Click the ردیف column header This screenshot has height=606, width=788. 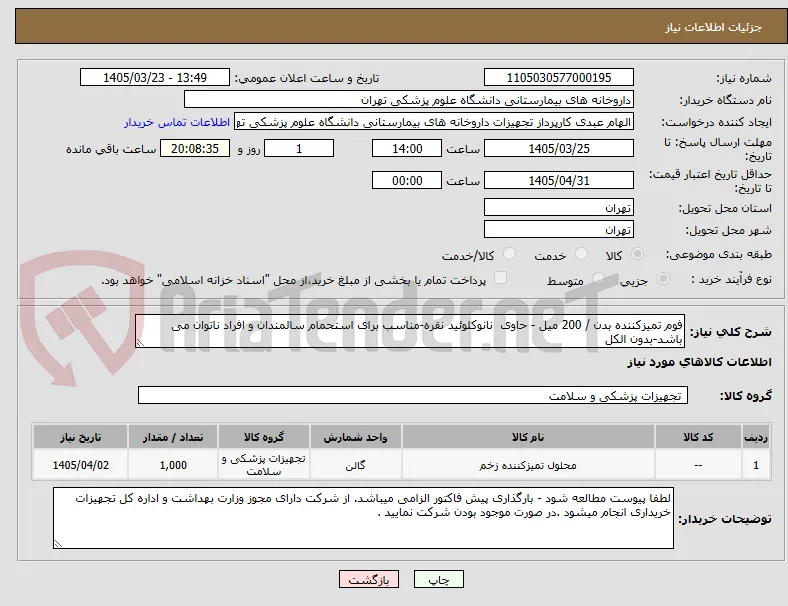[756, 437]
